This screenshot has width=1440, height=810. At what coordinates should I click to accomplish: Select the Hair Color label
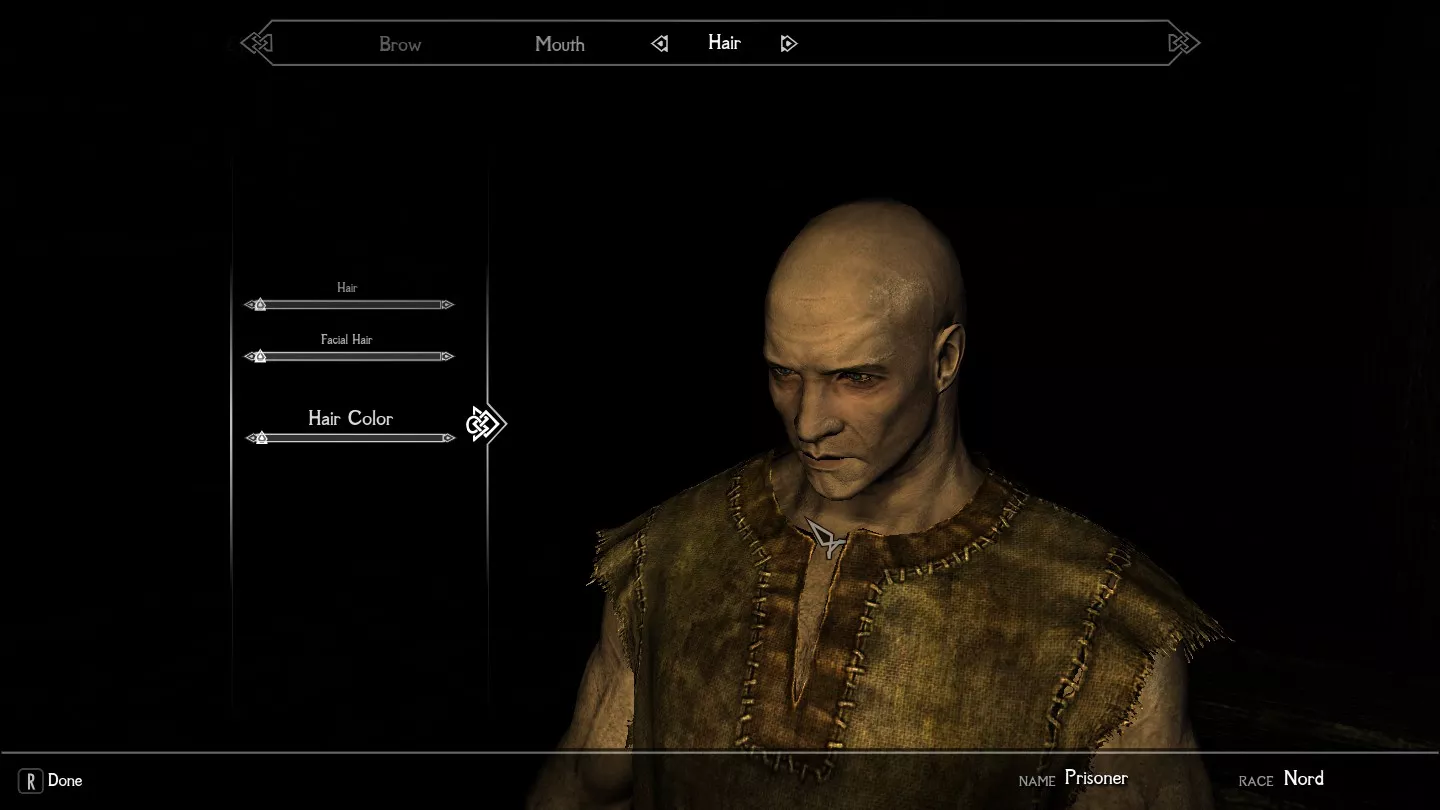[x=350, y=418]
